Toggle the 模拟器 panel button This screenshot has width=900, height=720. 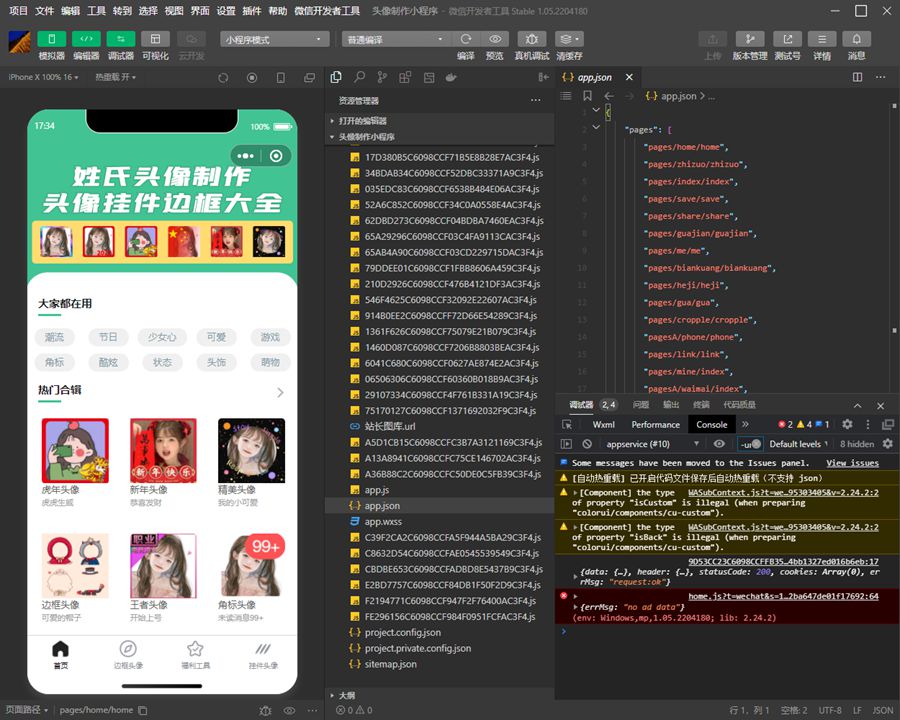point(52,39)
